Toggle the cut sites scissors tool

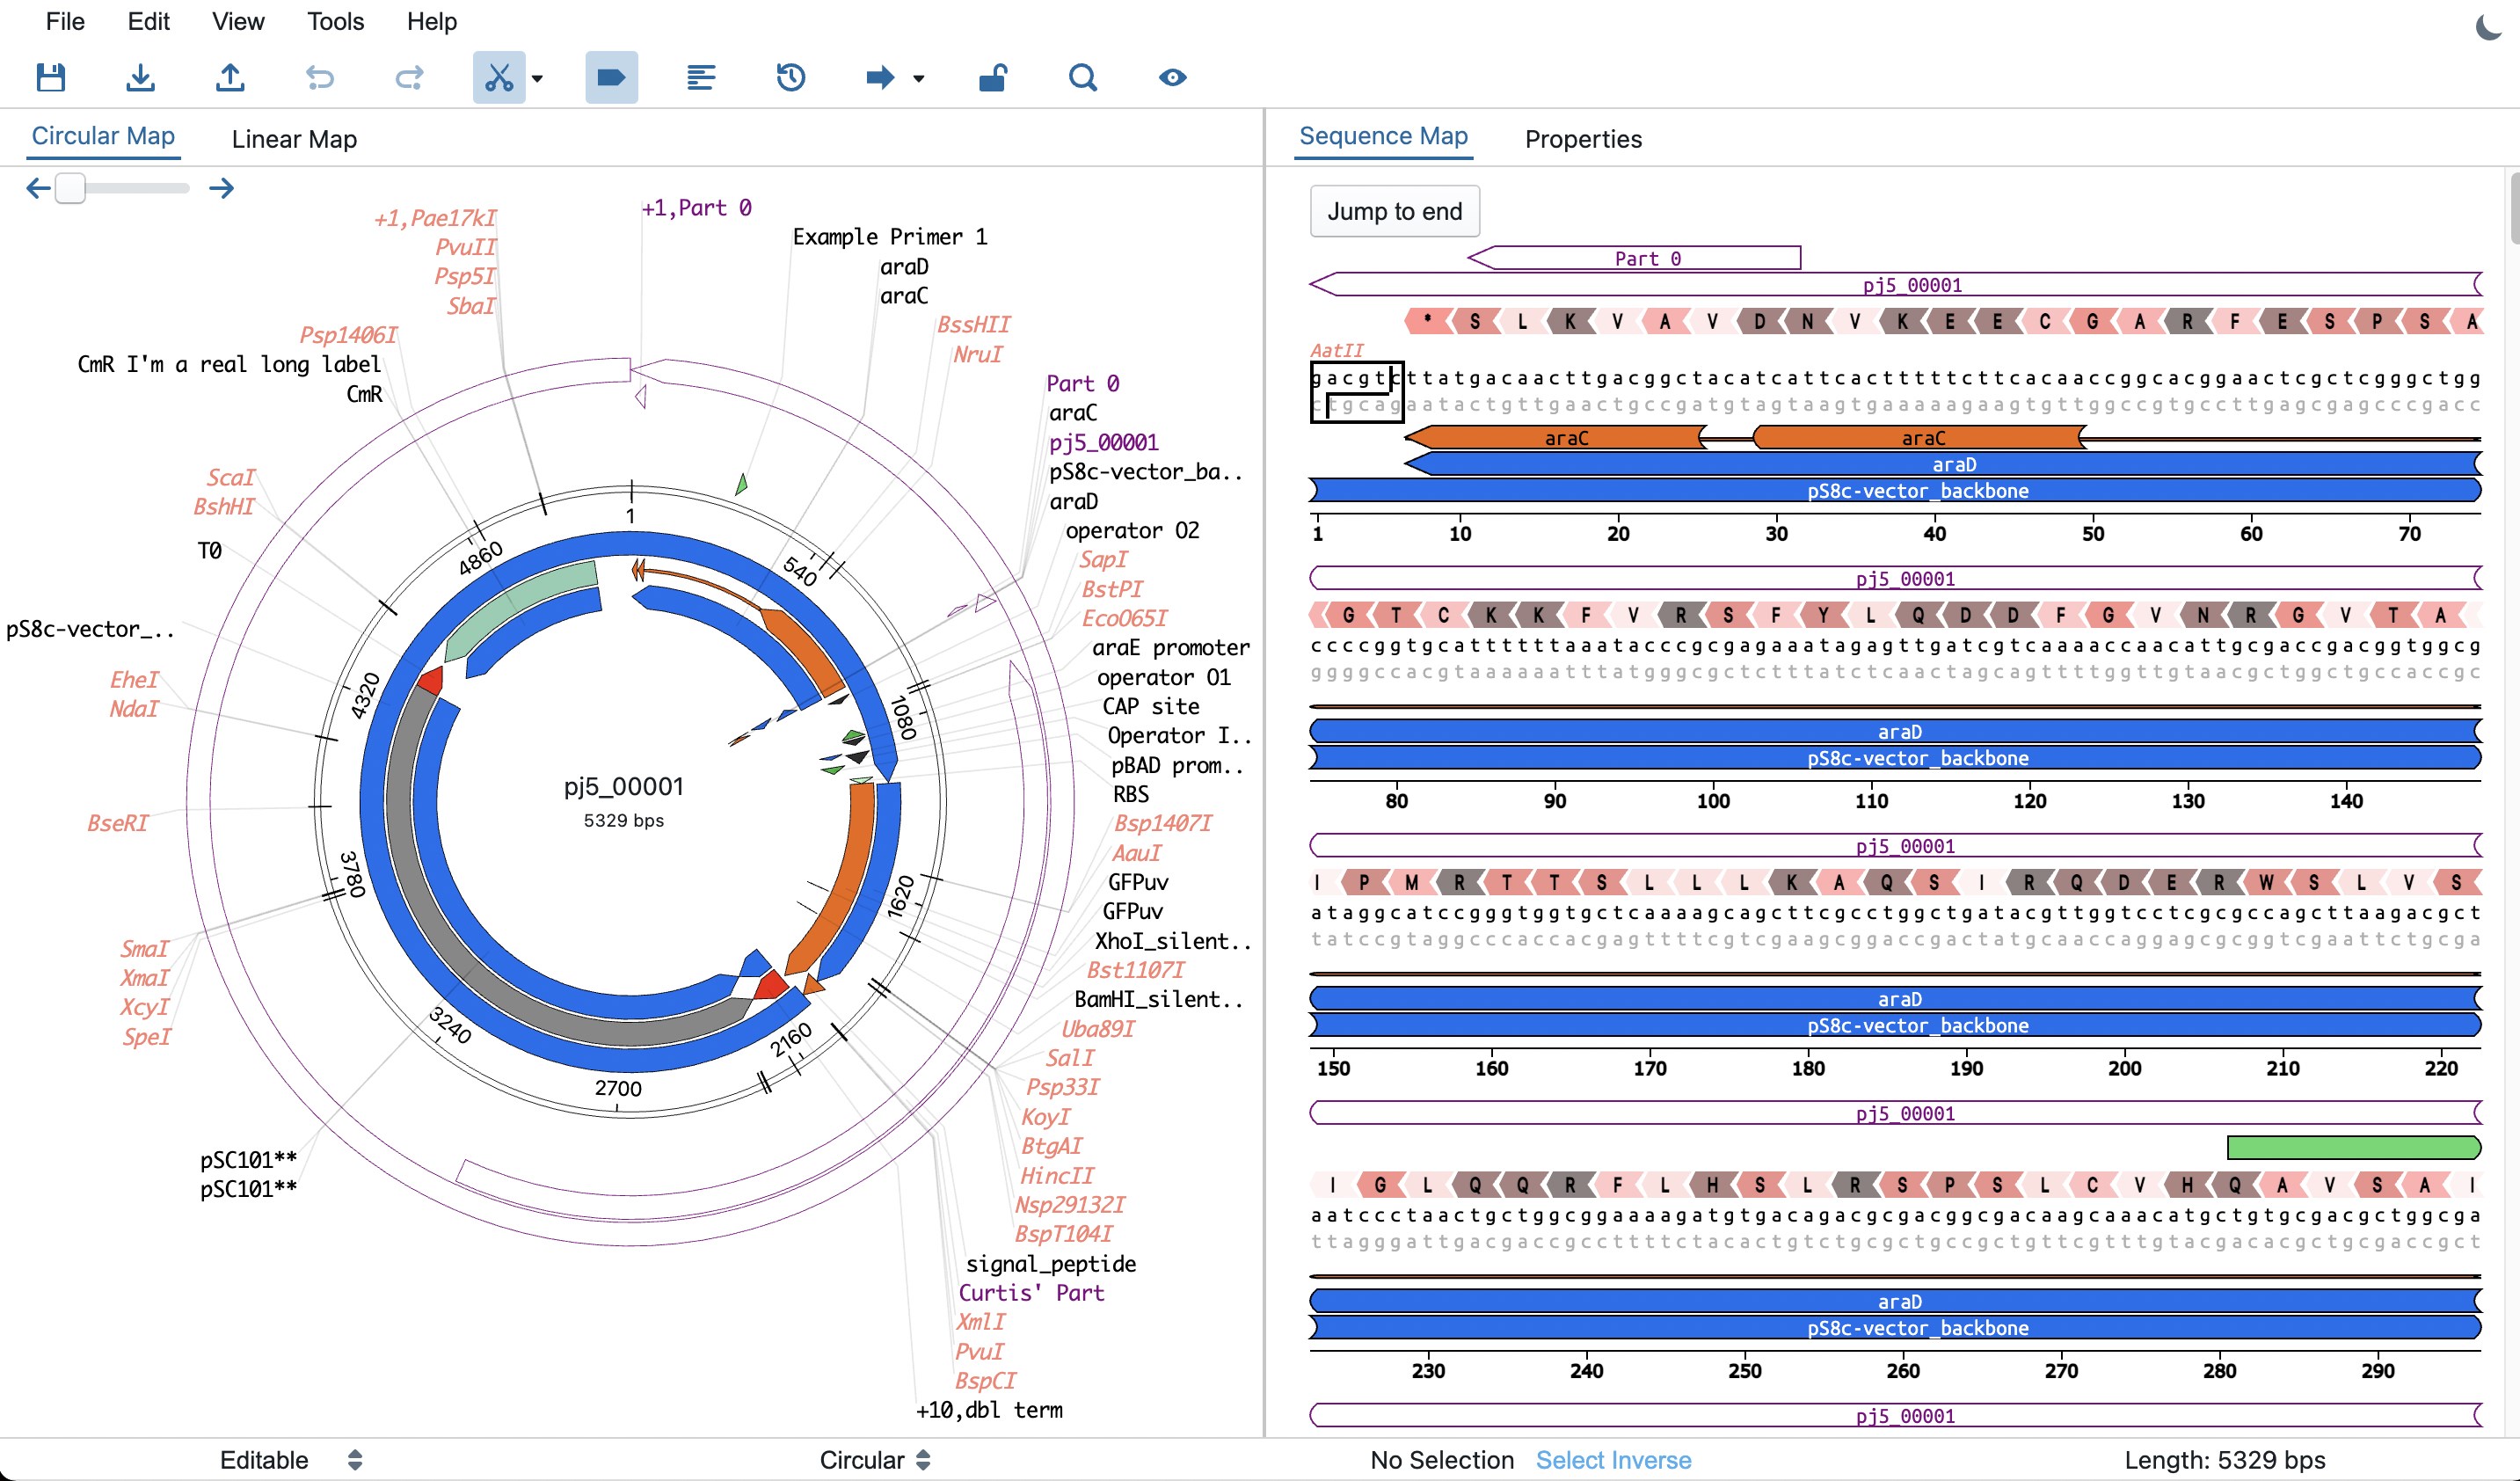click(498, 77)
